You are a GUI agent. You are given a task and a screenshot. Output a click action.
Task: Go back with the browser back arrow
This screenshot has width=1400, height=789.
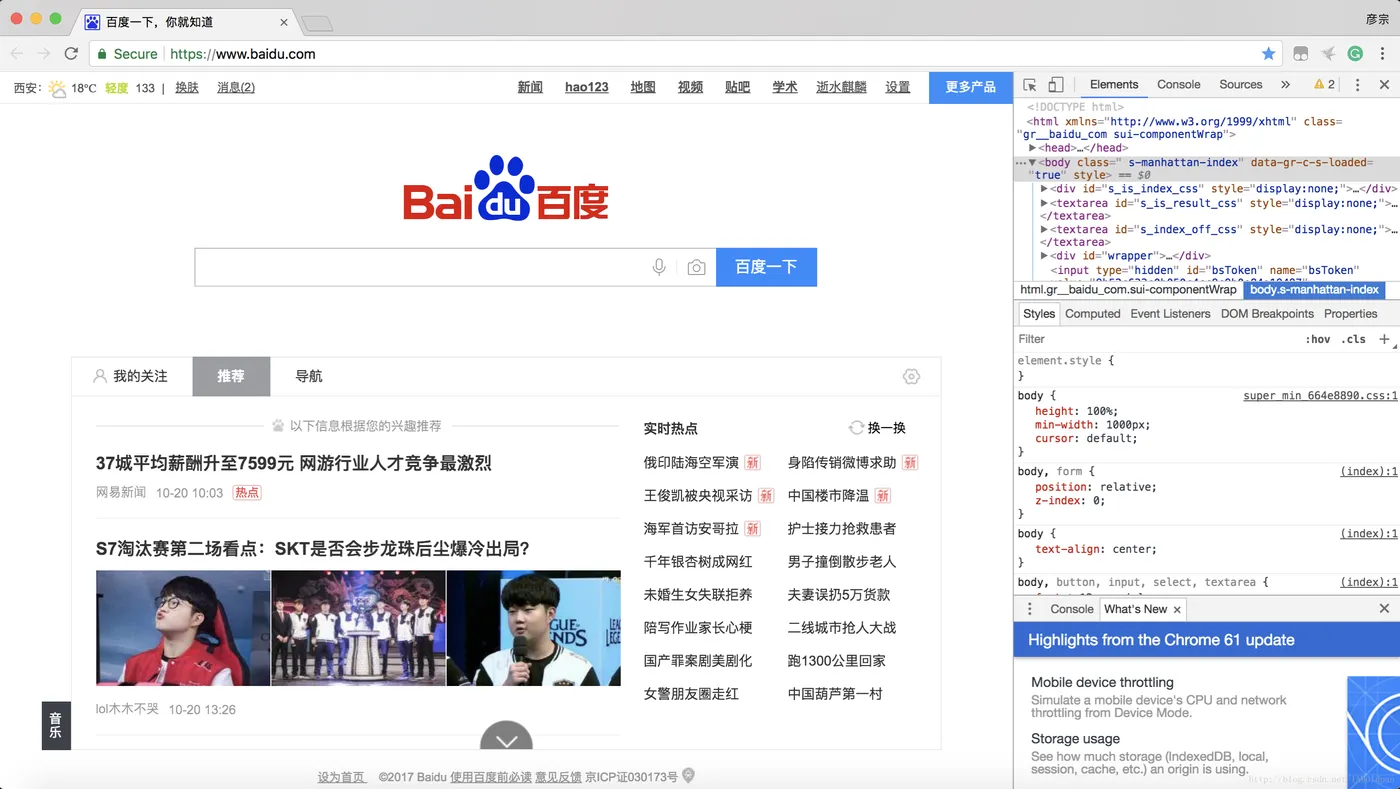[17, 54]
